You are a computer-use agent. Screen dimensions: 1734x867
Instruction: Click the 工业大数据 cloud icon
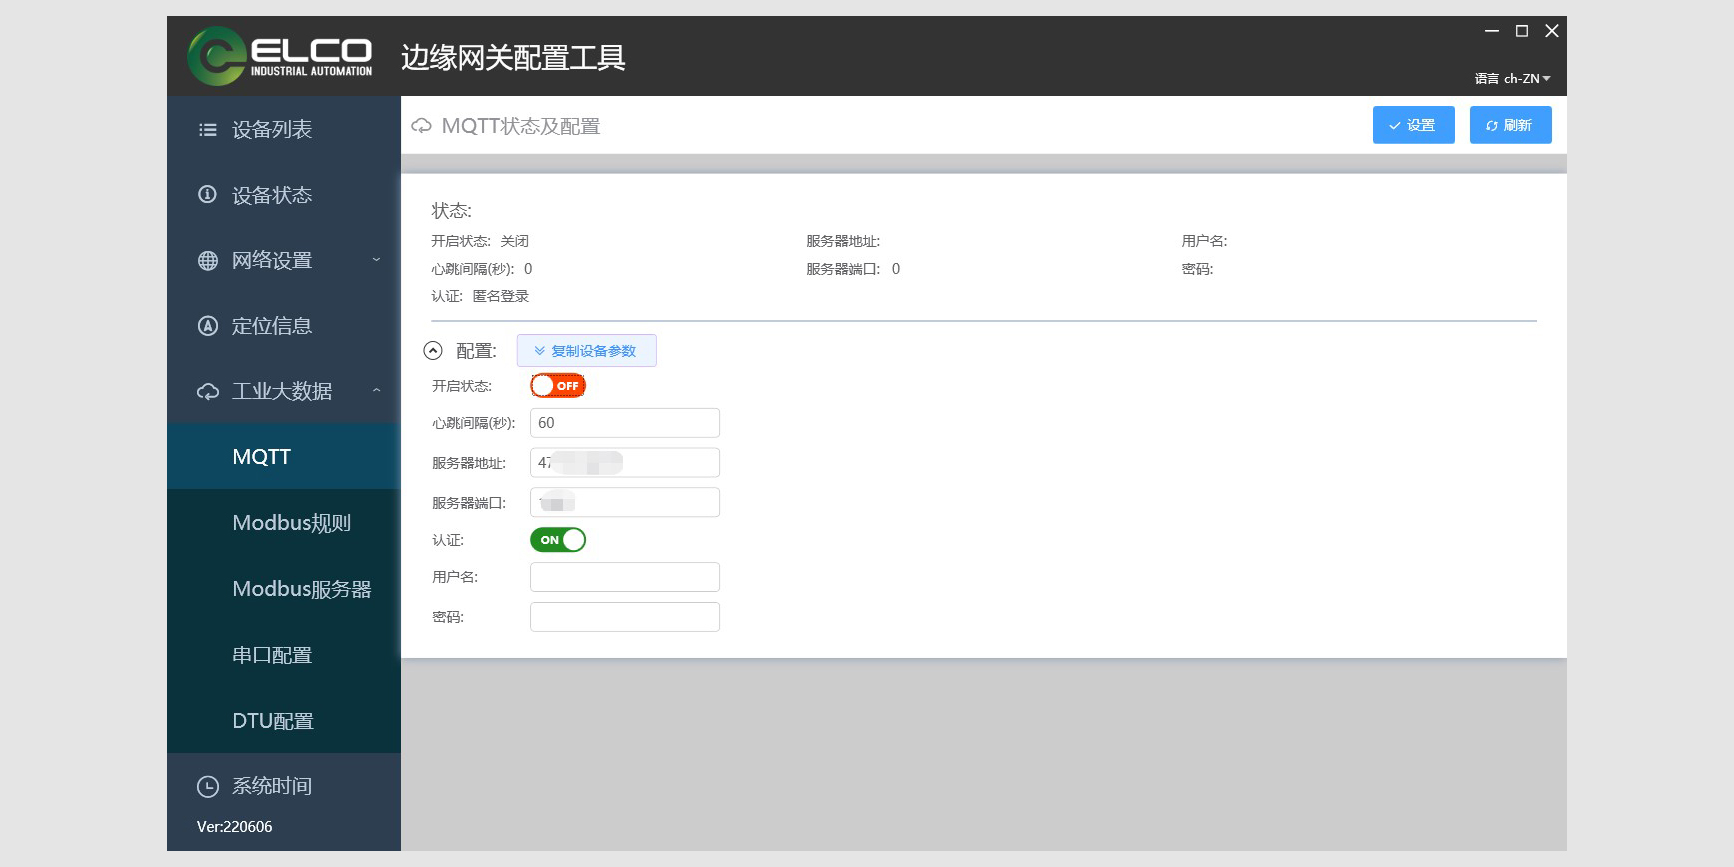click(x=207, y=392)
